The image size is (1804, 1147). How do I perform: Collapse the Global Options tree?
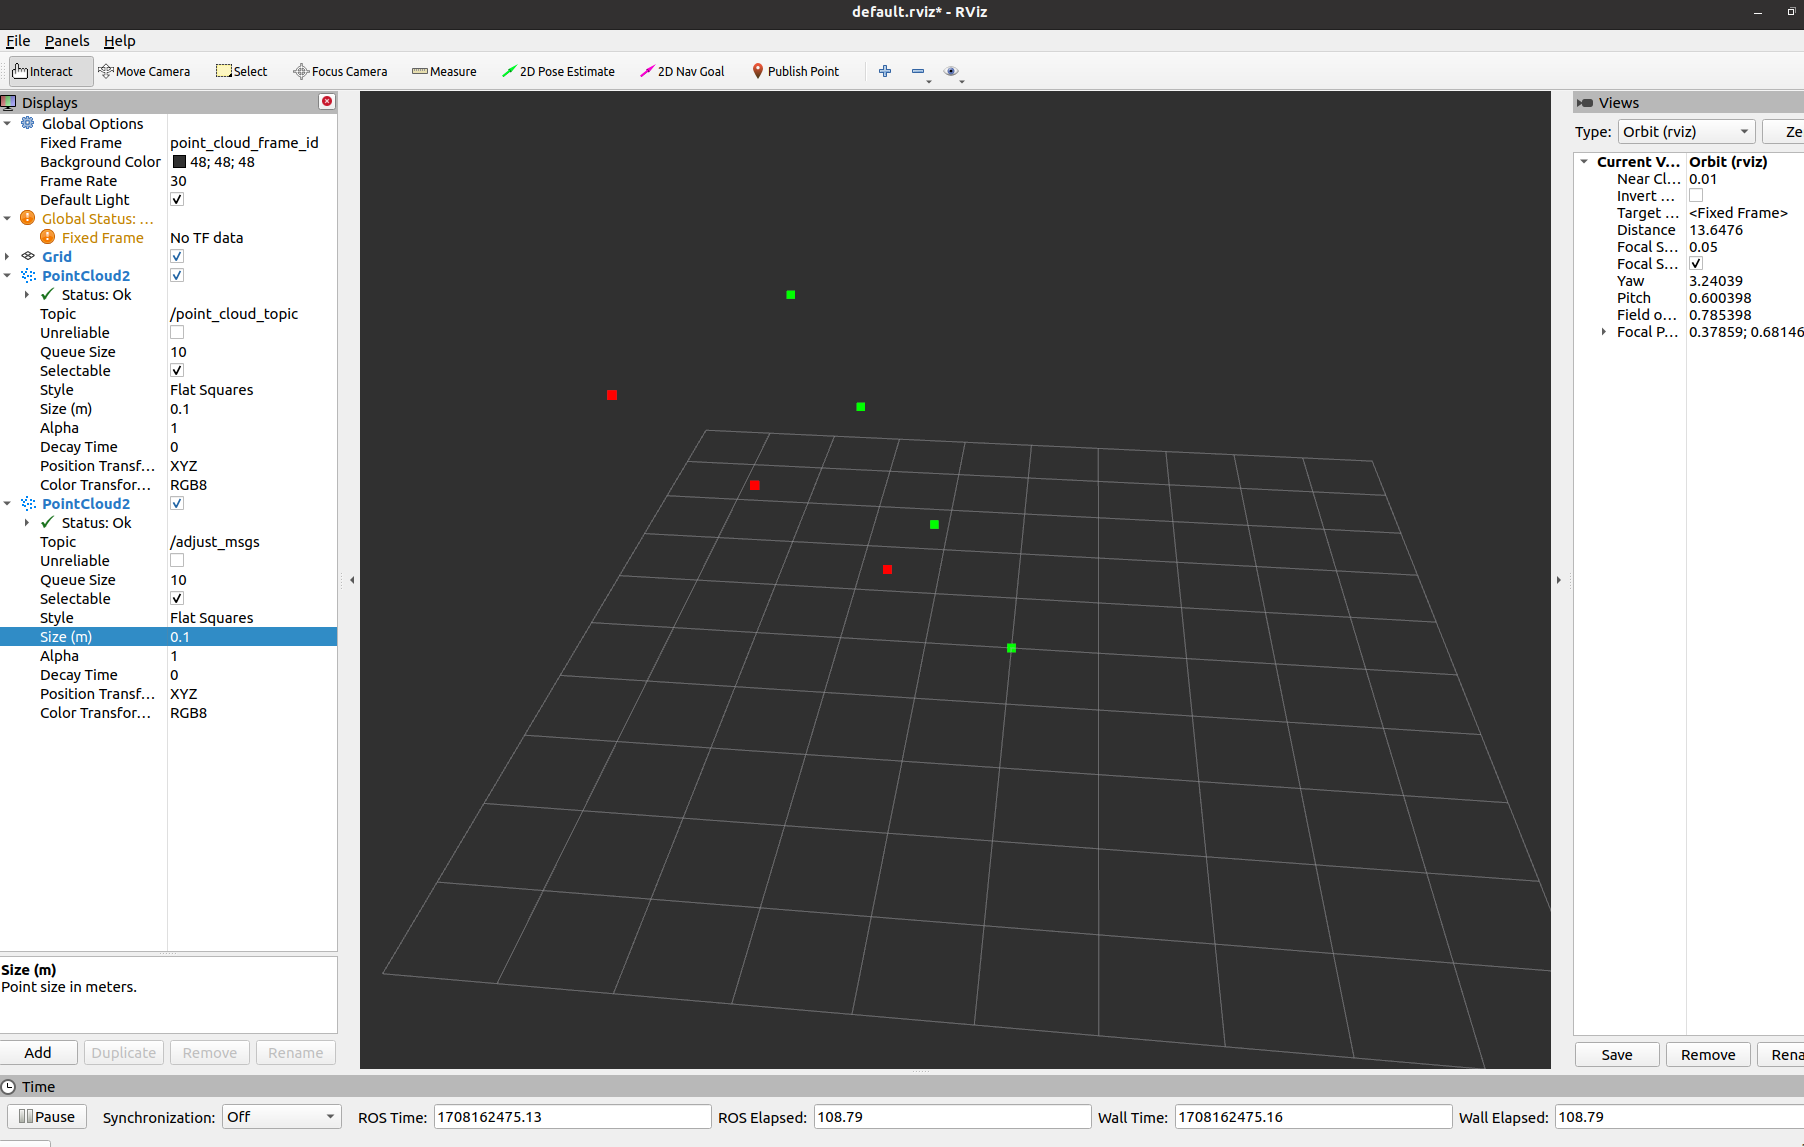click(x=7, y=123)
